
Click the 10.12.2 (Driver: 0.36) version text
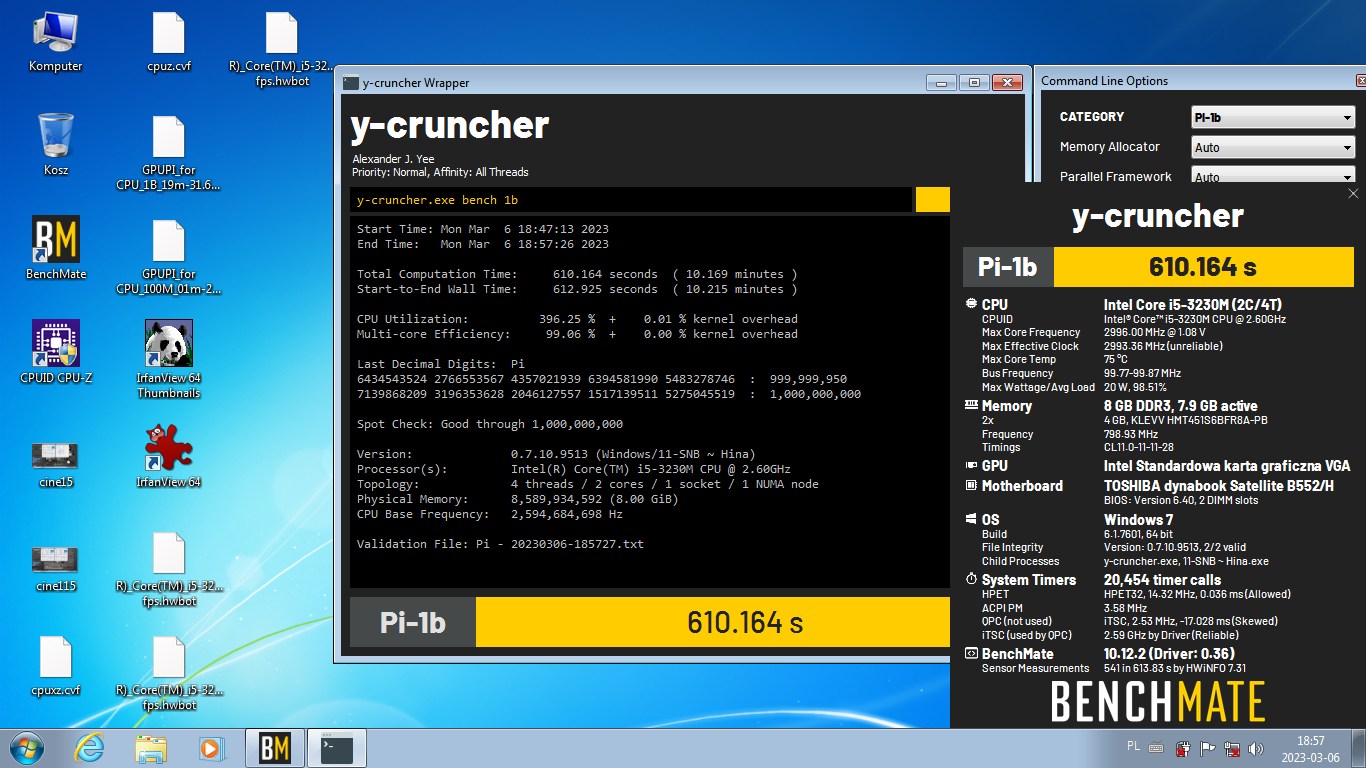click(x=1169, y=654)
